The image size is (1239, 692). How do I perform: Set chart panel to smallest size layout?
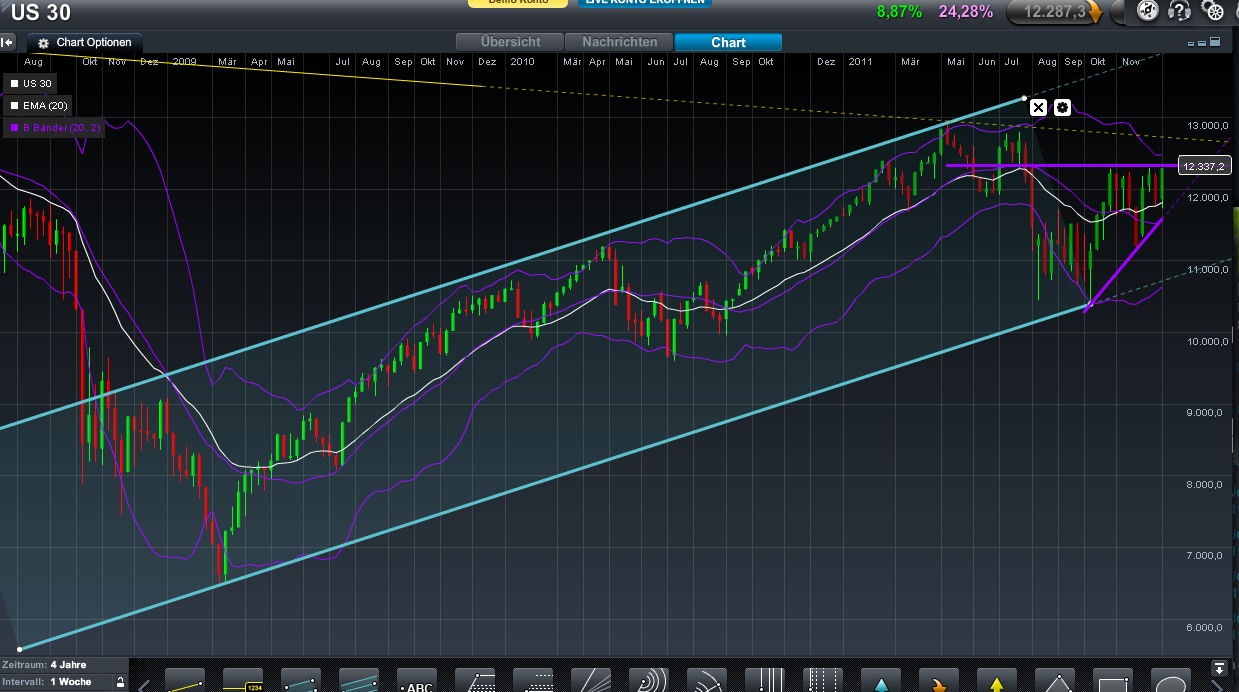pos(1190,44)
